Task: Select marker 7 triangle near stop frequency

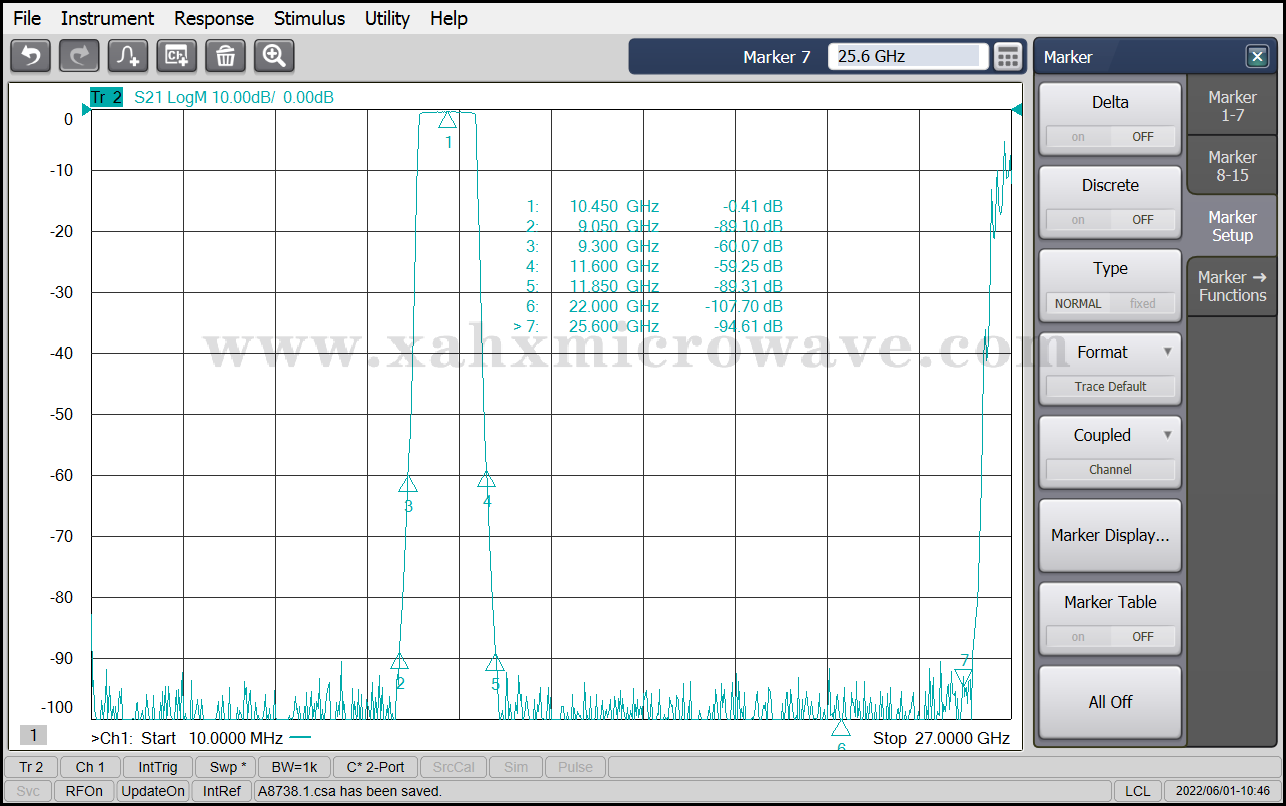Action: click(x=963, y=679)
